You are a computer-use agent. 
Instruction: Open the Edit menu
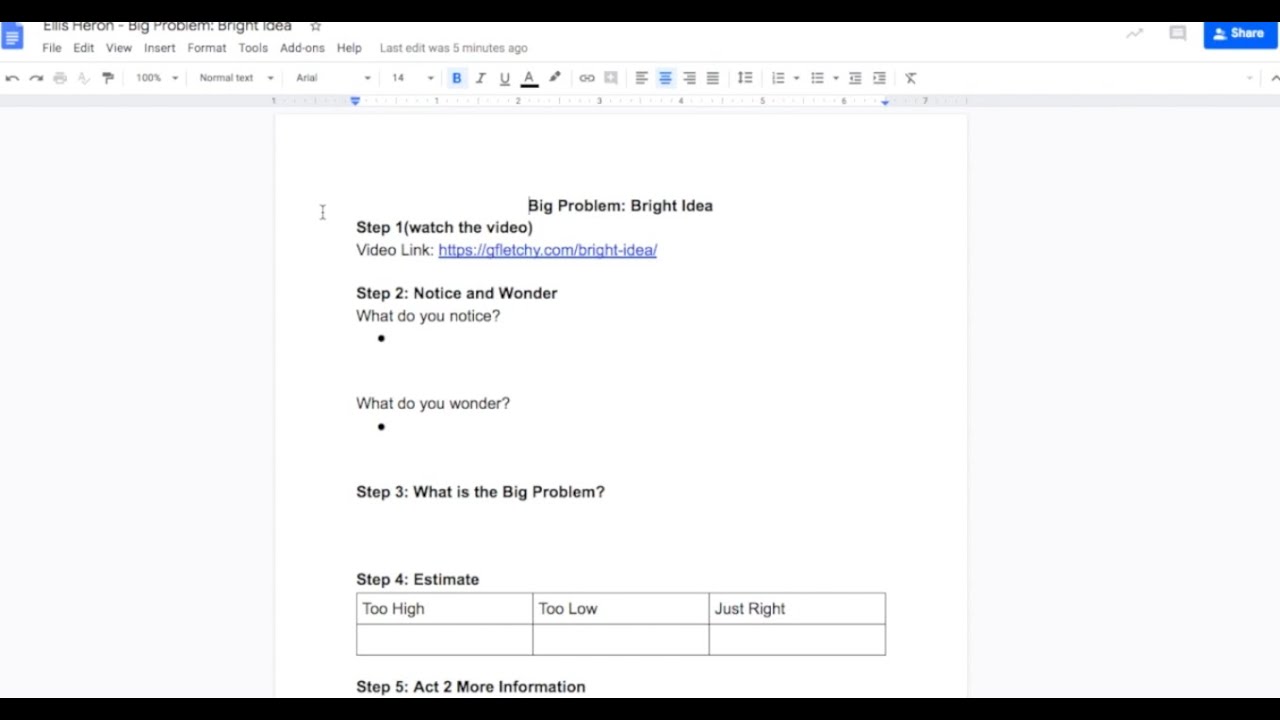click(x=84, y=48)
